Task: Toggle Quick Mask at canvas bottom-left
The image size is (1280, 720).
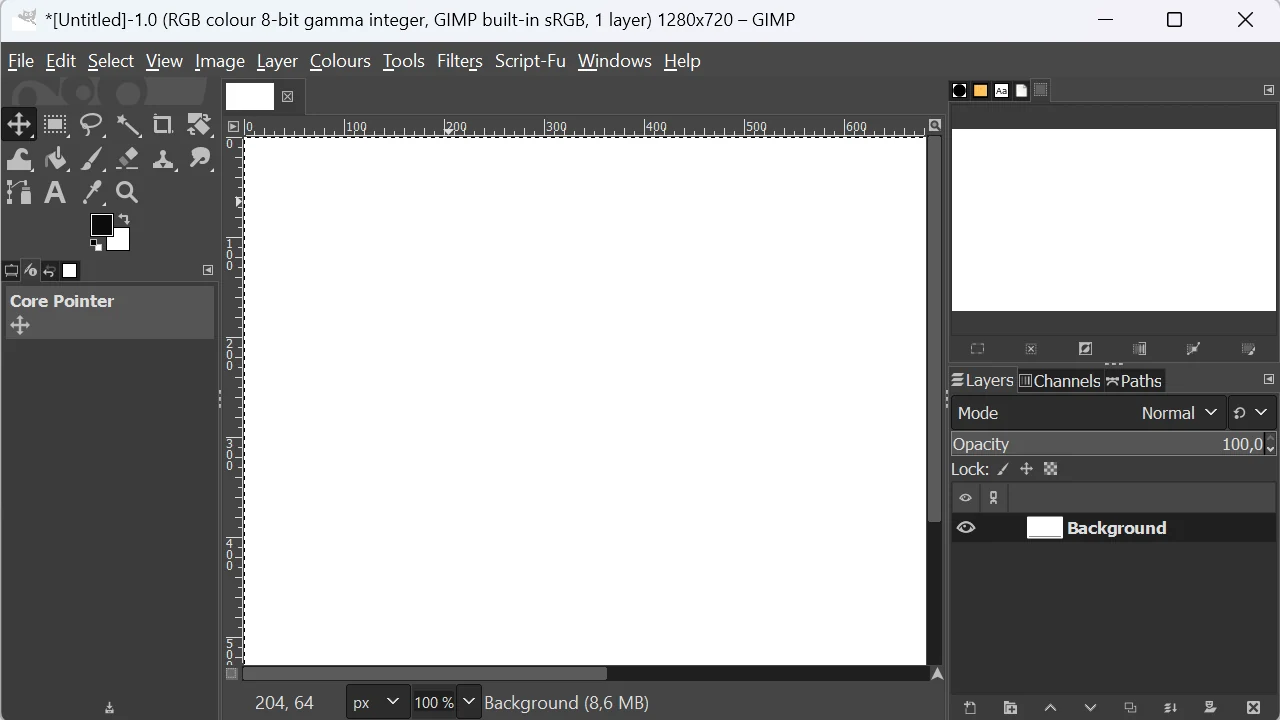Action: pos(232,674)
